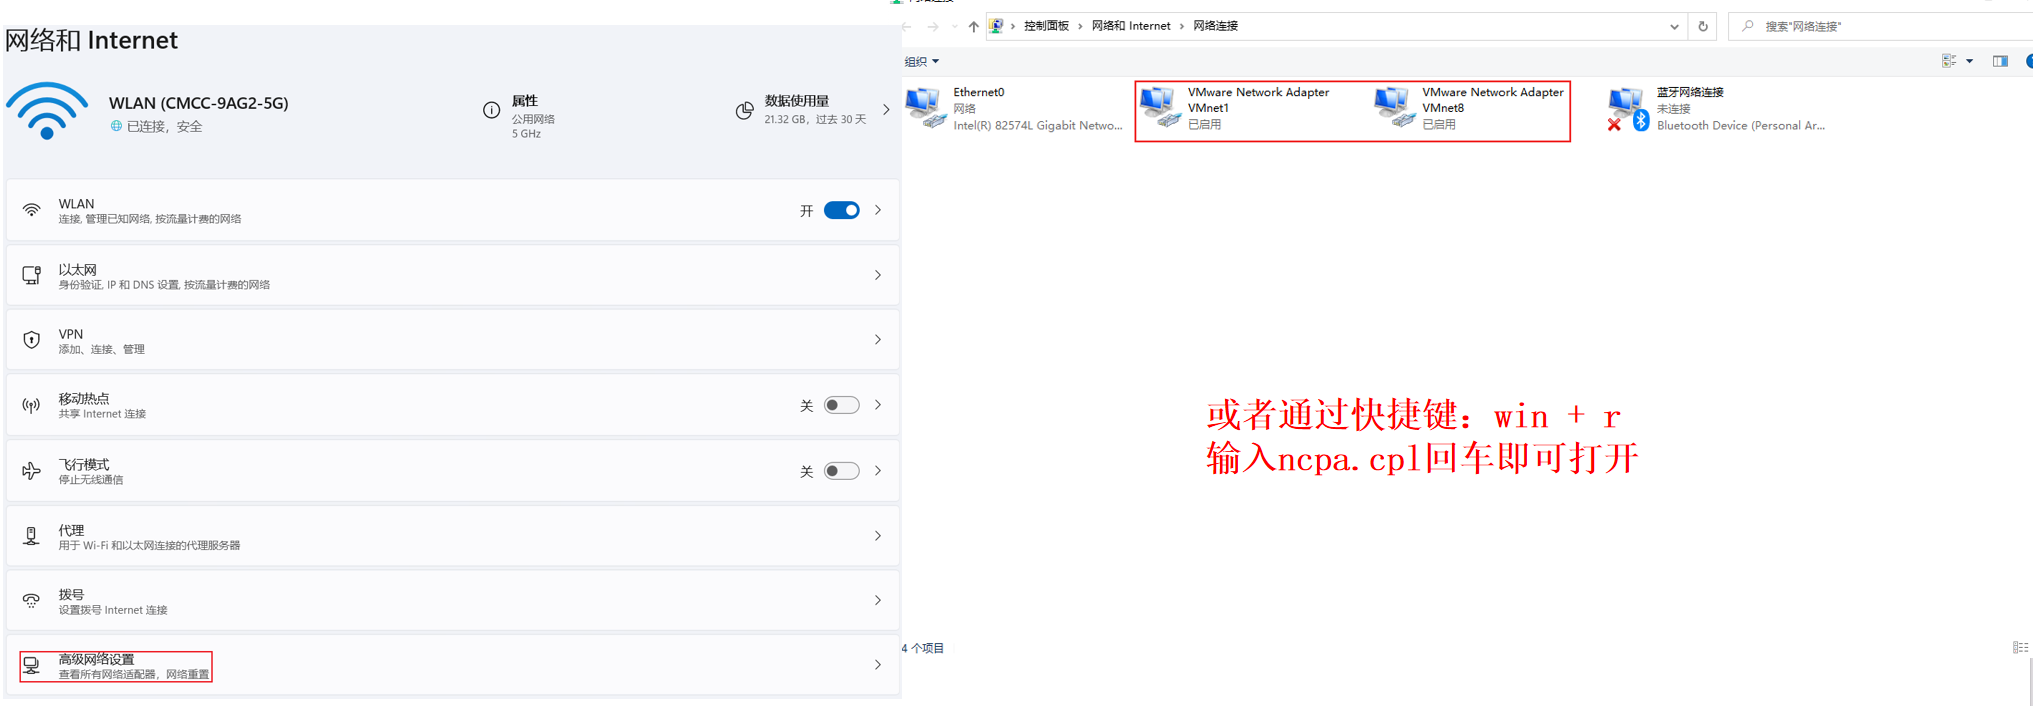Click the Ethernet0 adapter icon
Screen dimensions: 2033x706
[926, 108]
